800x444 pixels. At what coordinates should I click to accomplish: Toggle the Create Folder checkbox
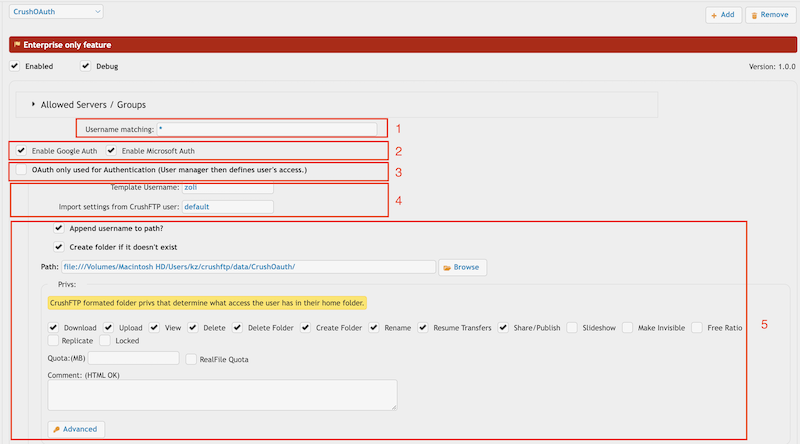pos(306,328)
